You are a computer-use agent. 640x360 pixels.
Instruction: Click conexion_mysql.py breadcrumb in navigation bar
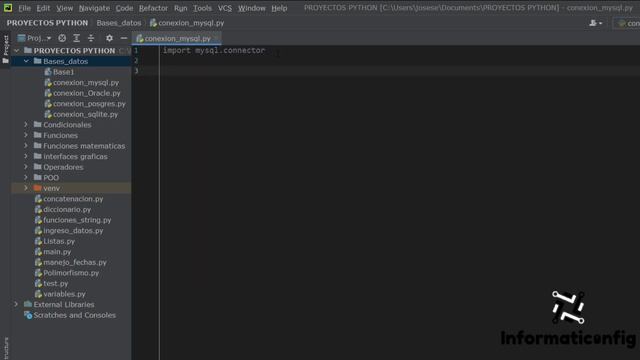[x=187, y=23]
